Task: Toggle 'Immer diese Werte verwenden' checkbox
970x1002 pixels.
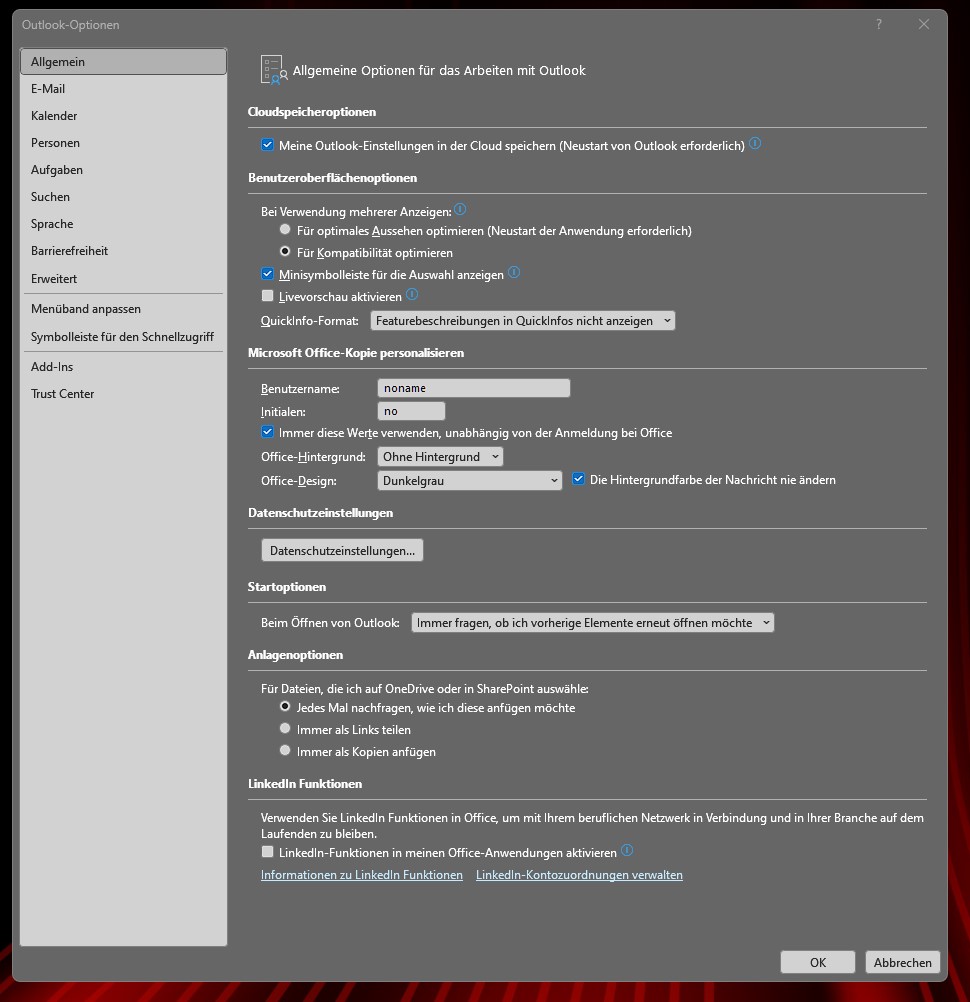Action: [x=268, y=432]
